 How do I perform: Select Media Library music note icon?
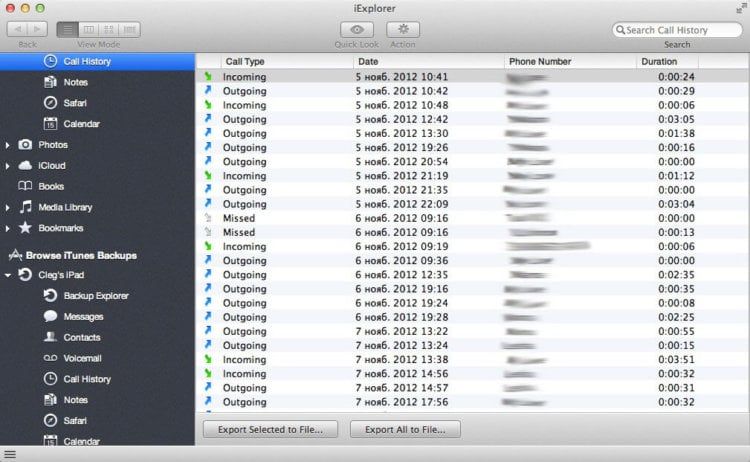tap(26, 207)
